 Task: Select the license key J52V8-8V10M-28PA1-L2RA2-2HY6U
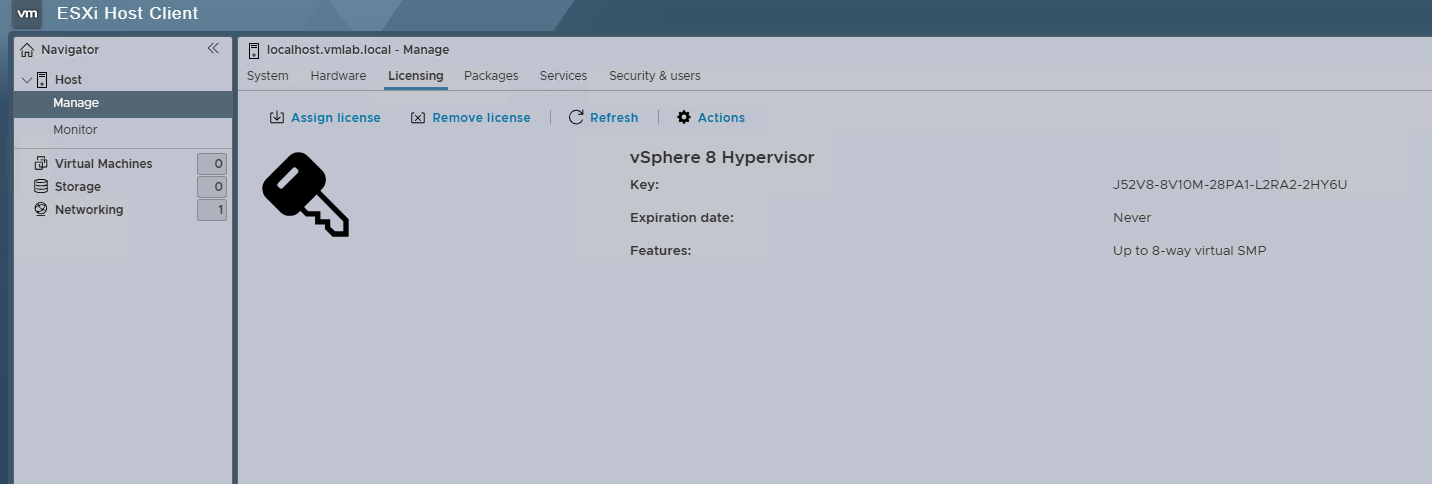(1230, 185)
